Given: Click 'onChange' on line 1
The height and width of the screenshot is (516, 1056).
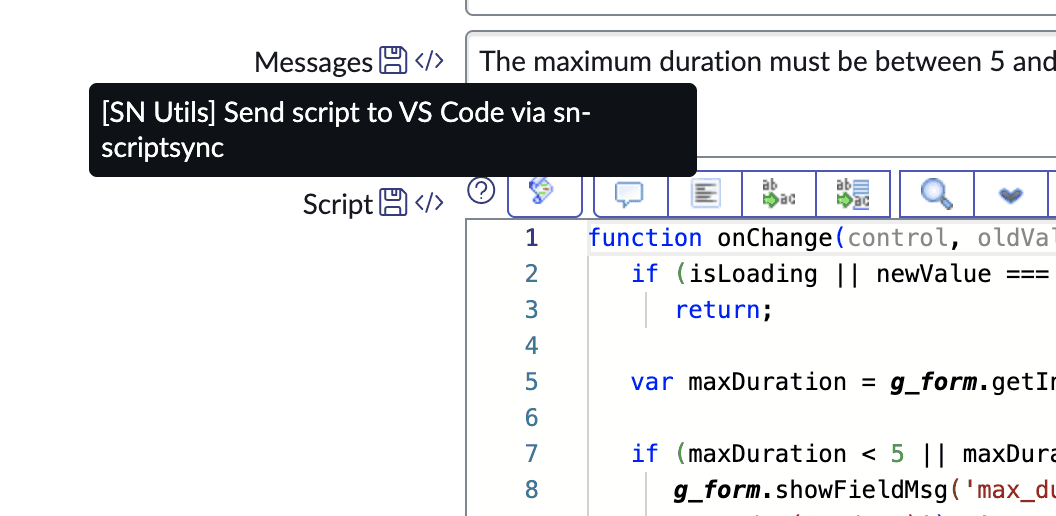Looking at the screenshot, I should point(775,238).
